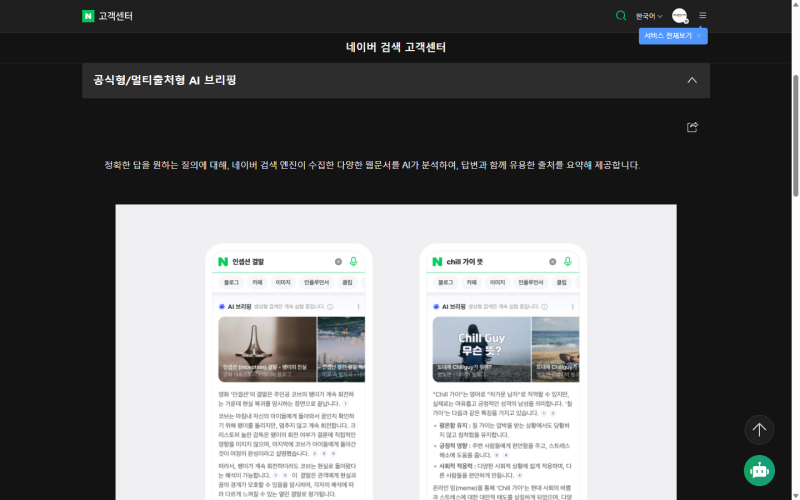Open the 고객센터 home link
The image size is (800, 500).
pyautogui.click(x=115, y=16)
